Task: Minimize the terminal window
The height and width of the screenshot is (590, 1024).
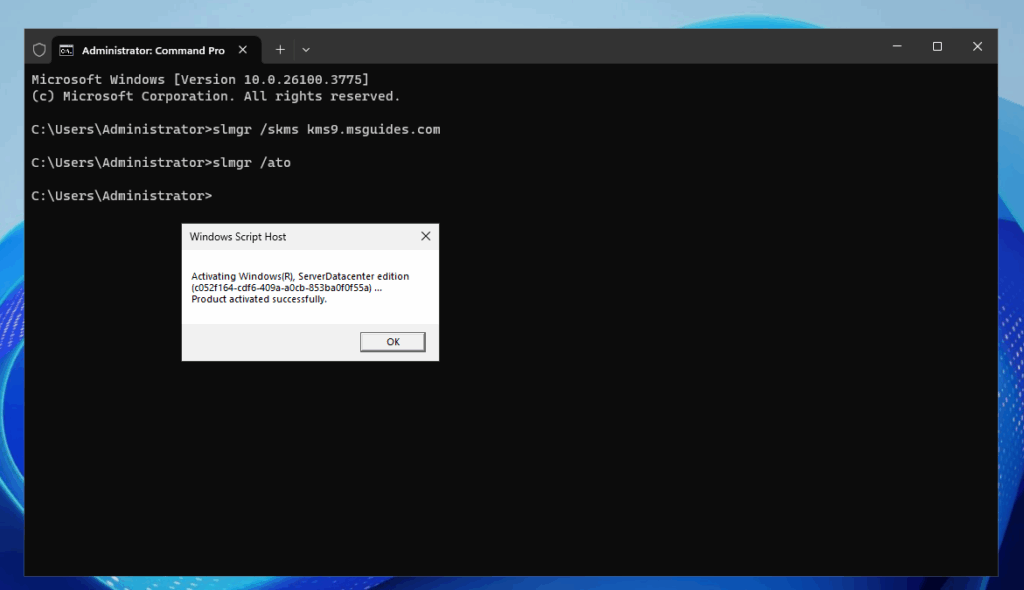Action: 896,47
